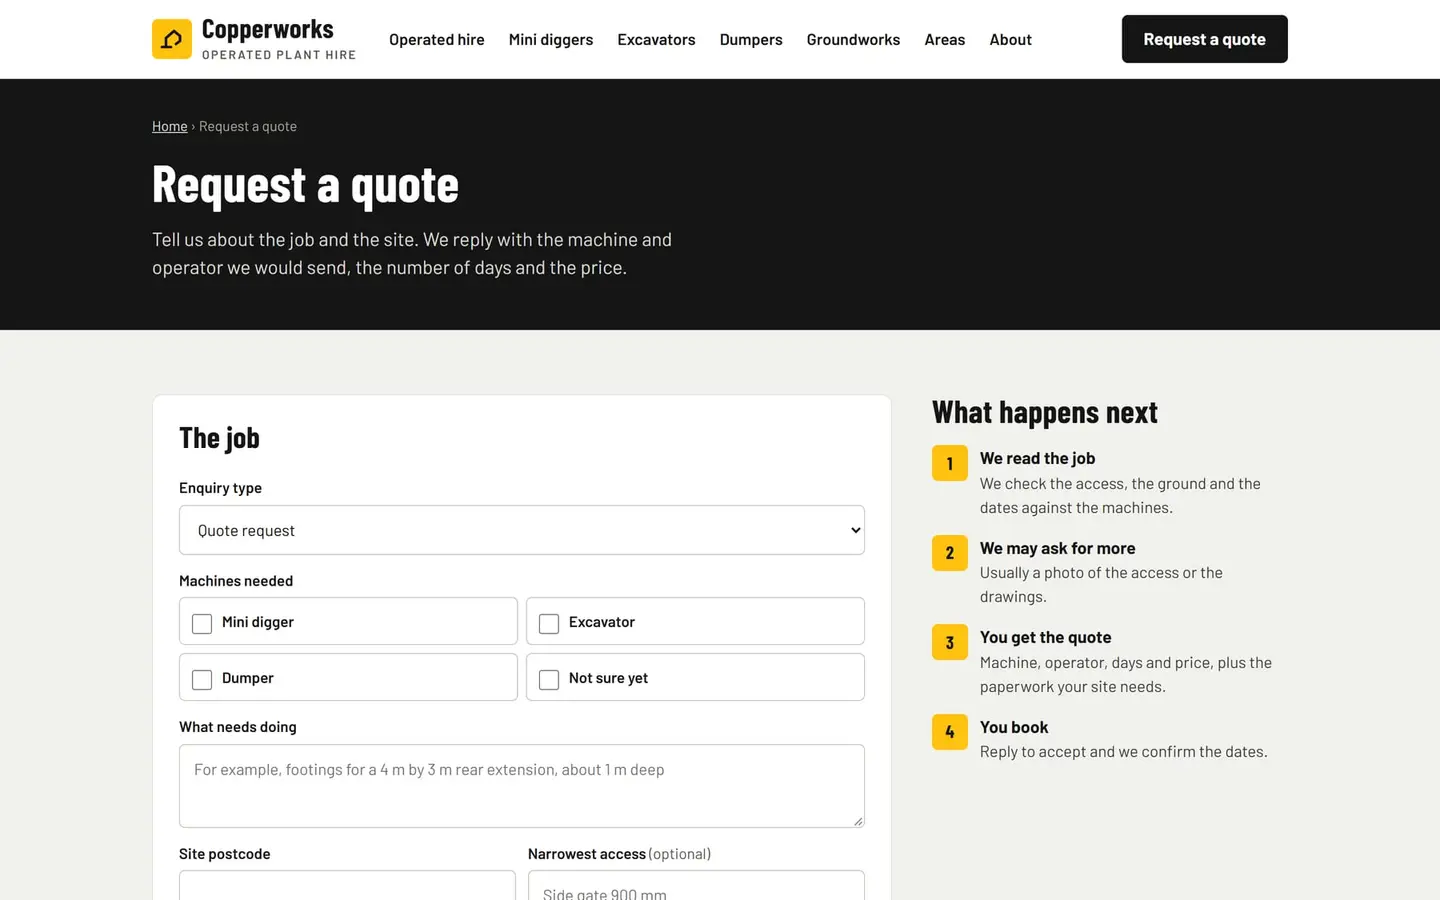Go to the Areas page
The image size is (1440, 900).
coord(945,39)
